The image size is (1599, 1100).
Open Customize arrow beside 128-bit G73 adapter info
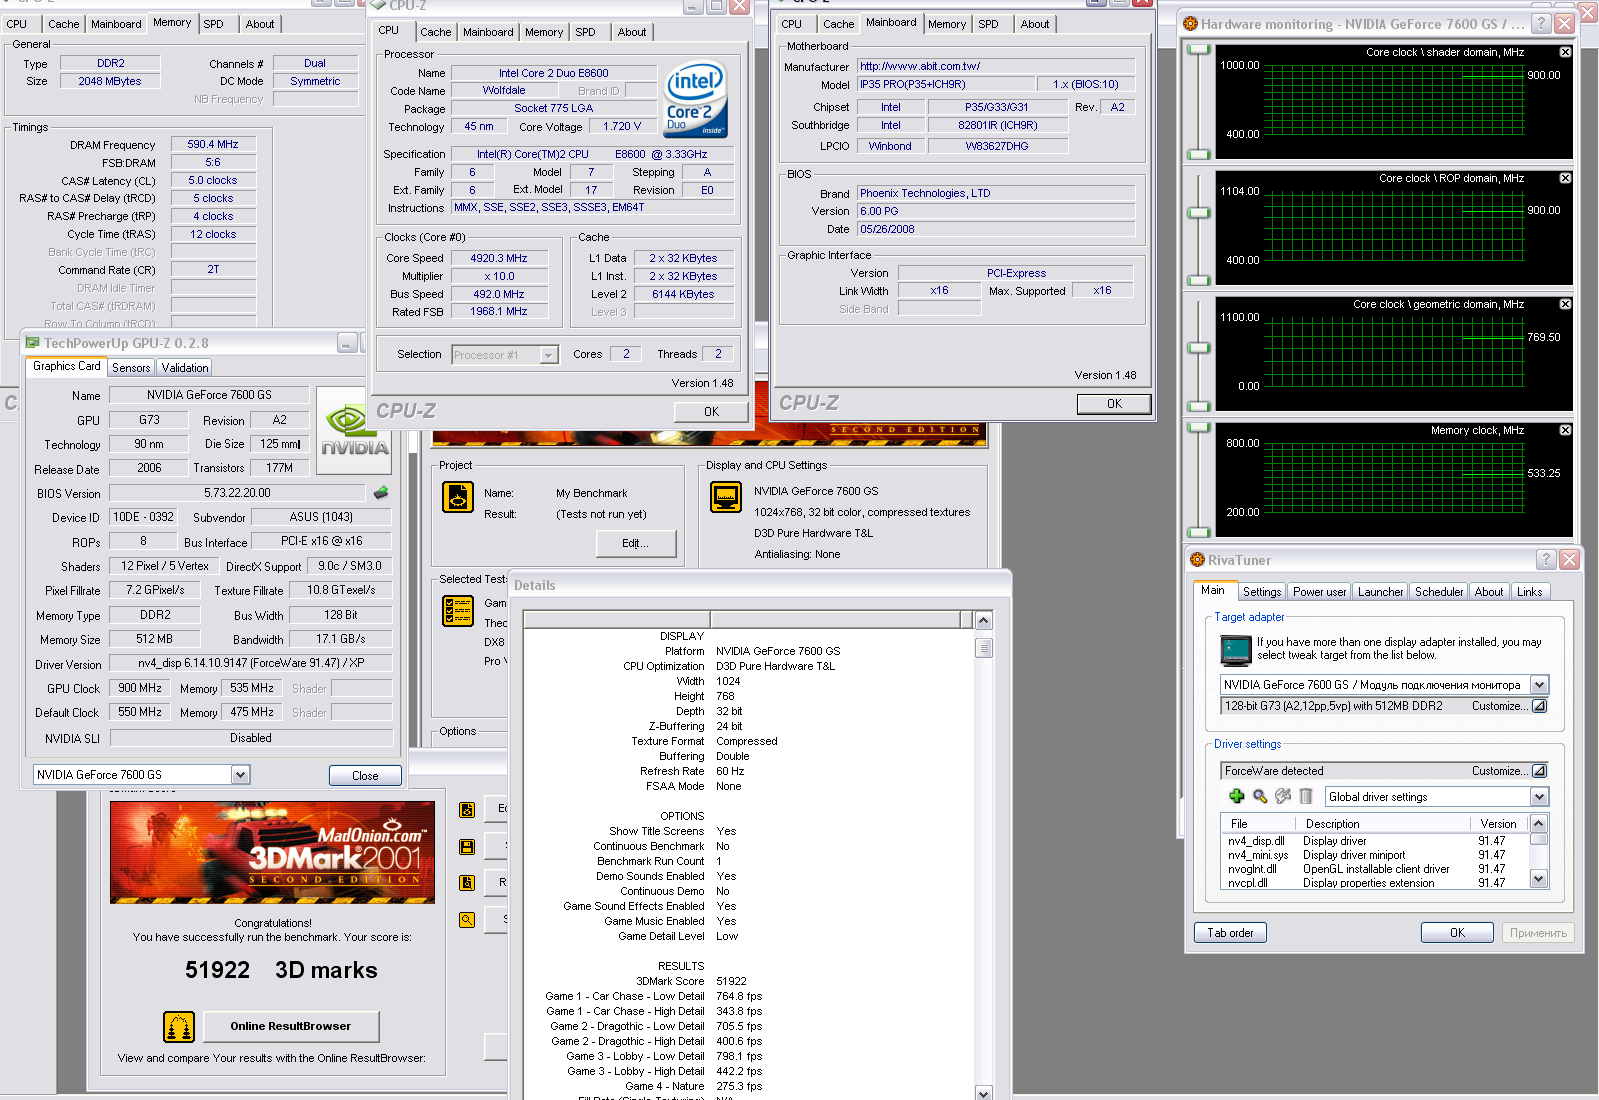click(x=1540, y=706)
